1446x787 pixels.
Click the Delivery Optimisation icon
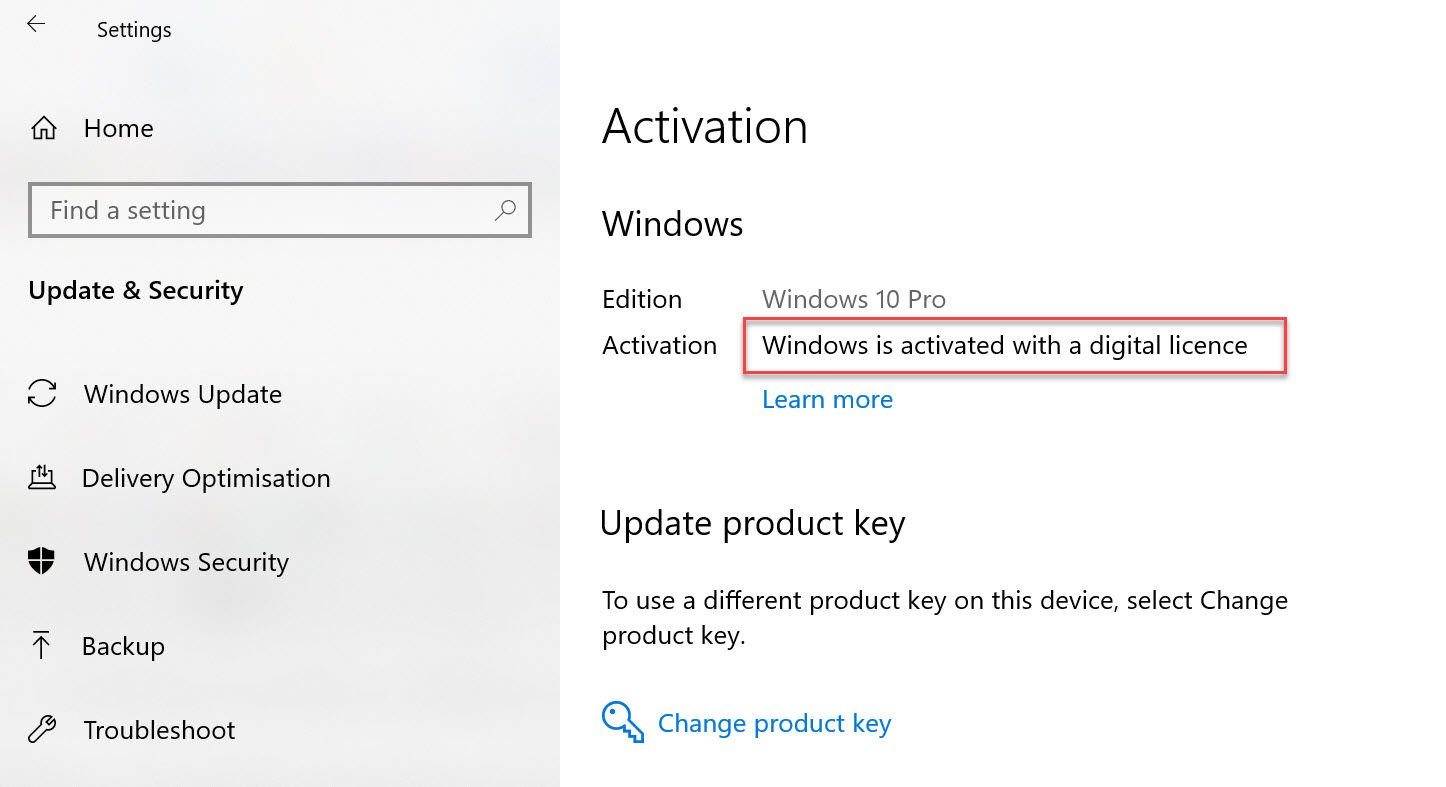(41, 477)
